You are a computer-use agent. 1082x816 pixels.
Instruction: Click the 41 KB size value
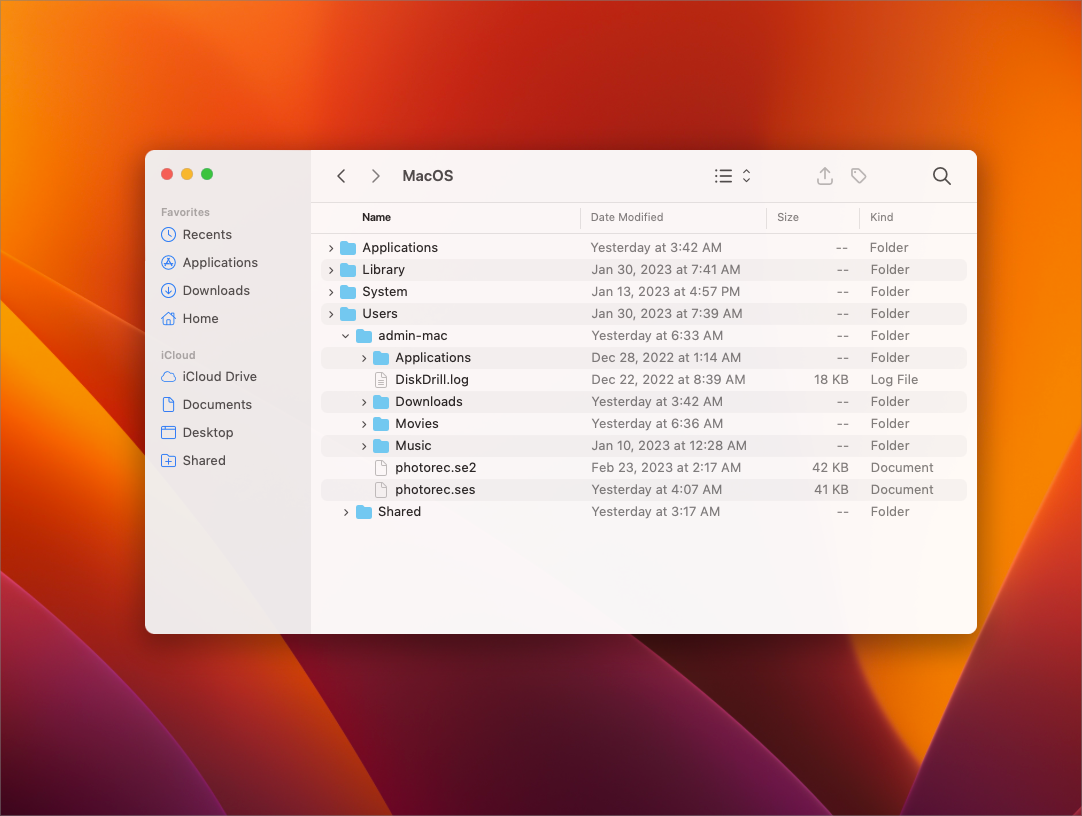(831, 490)
